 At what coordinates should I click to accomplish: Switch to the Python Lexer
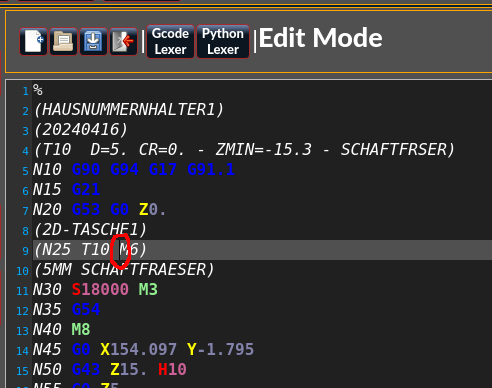pyautogui.click(x=223, y=42)
